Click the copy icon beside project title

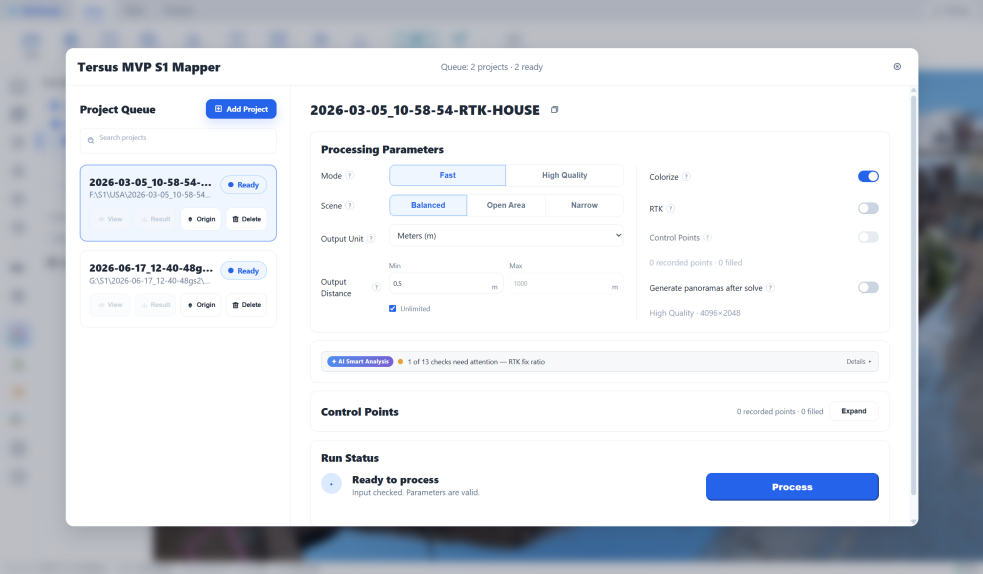pyautogui.click(x=554, y=110)
